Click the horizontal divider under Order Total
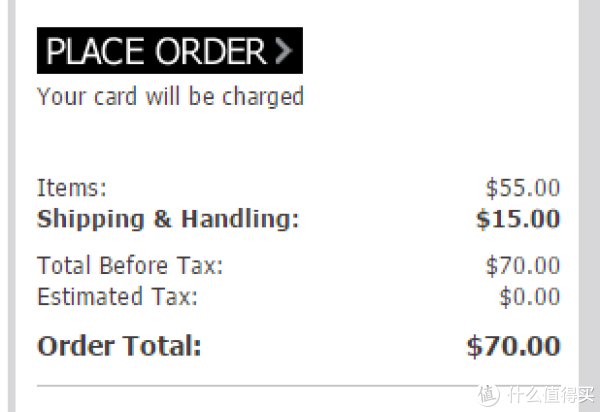 point(298,386)
